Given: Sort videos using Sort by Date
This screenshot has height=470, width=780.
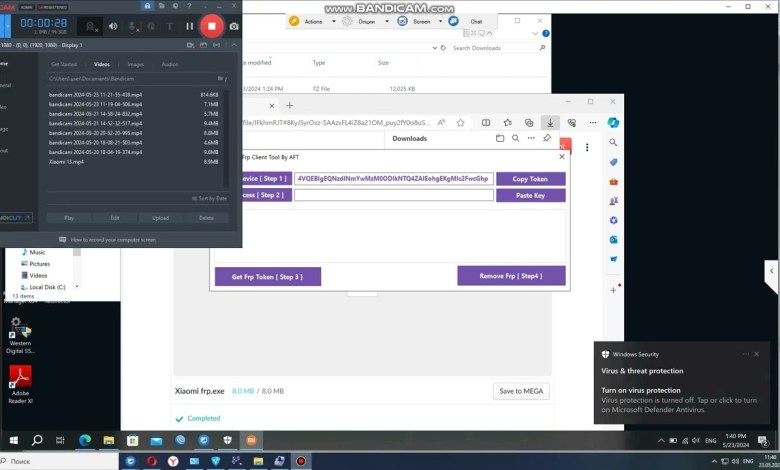Looking at the screenshot, I should click(x=208, y=198).
